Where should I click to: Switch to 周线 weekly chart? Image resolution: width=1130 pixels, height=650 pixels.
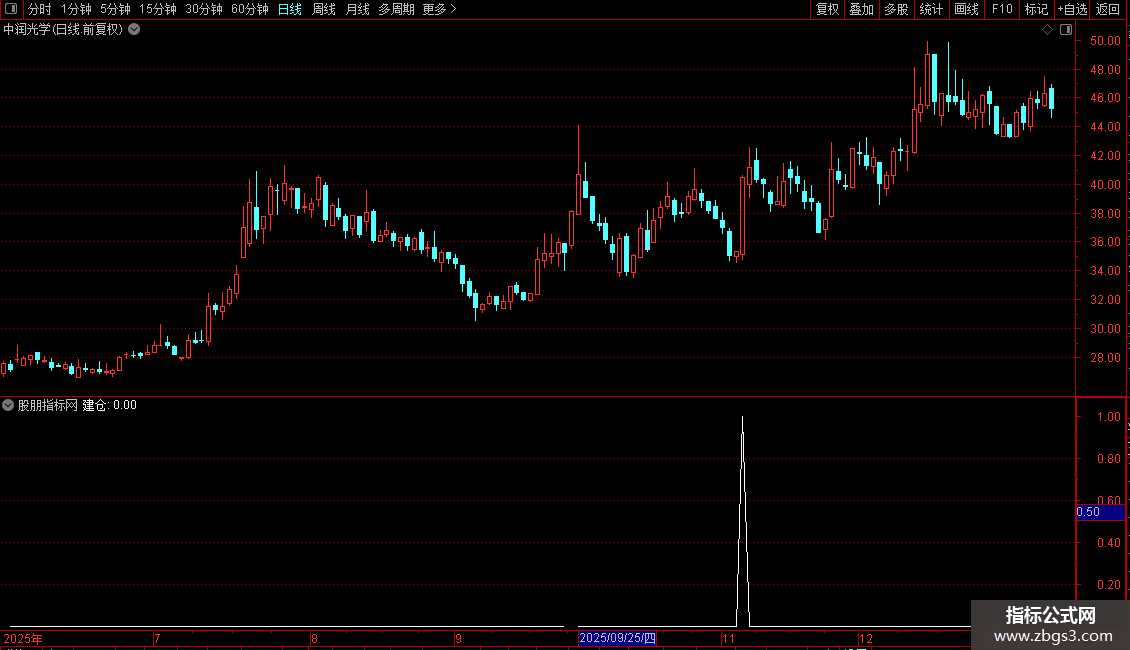pos(324,9)
